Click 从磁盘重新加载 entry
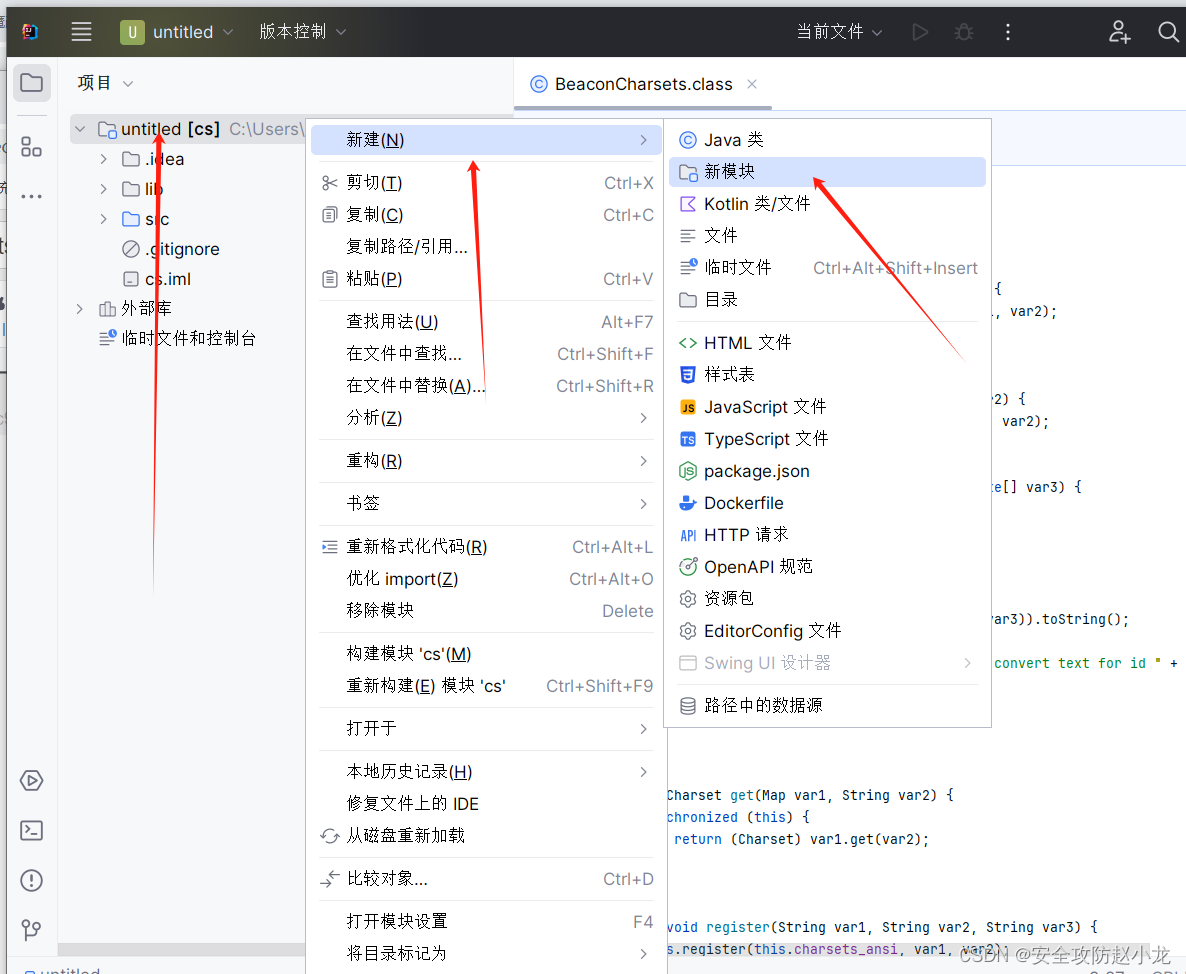The height and width of the screenshot is (974, 1186). 486,836
